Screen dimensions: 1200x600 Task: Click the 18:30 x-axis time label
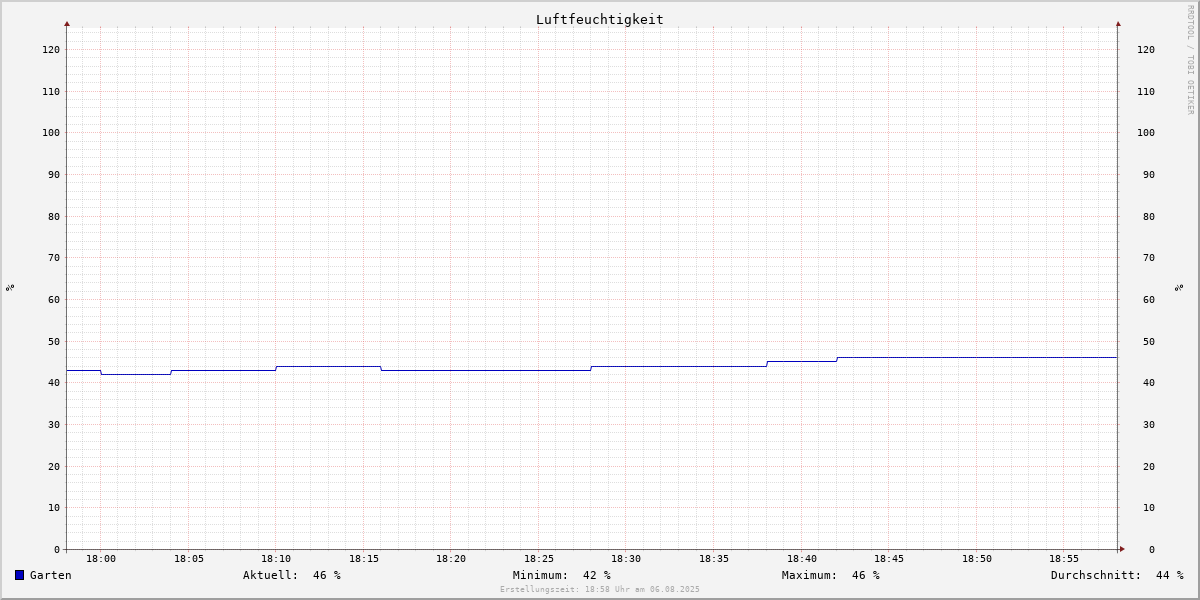pos(626,559)
